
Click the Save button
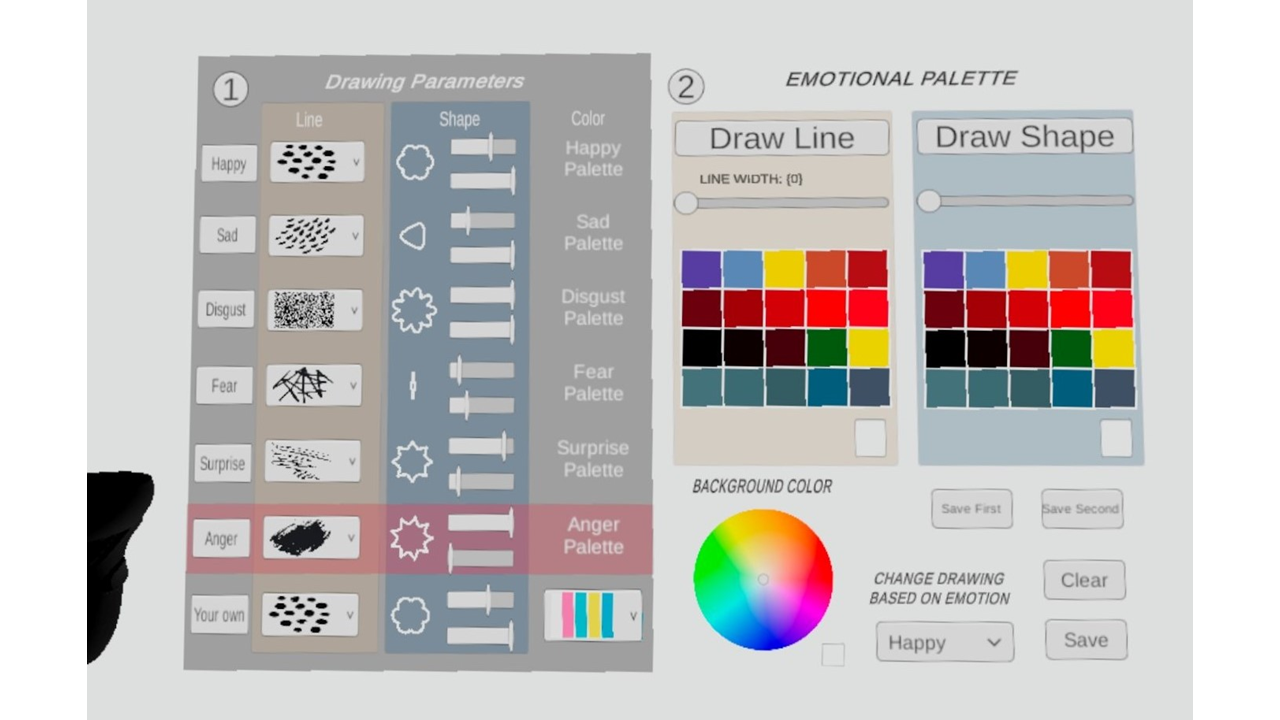[1086, 640]
